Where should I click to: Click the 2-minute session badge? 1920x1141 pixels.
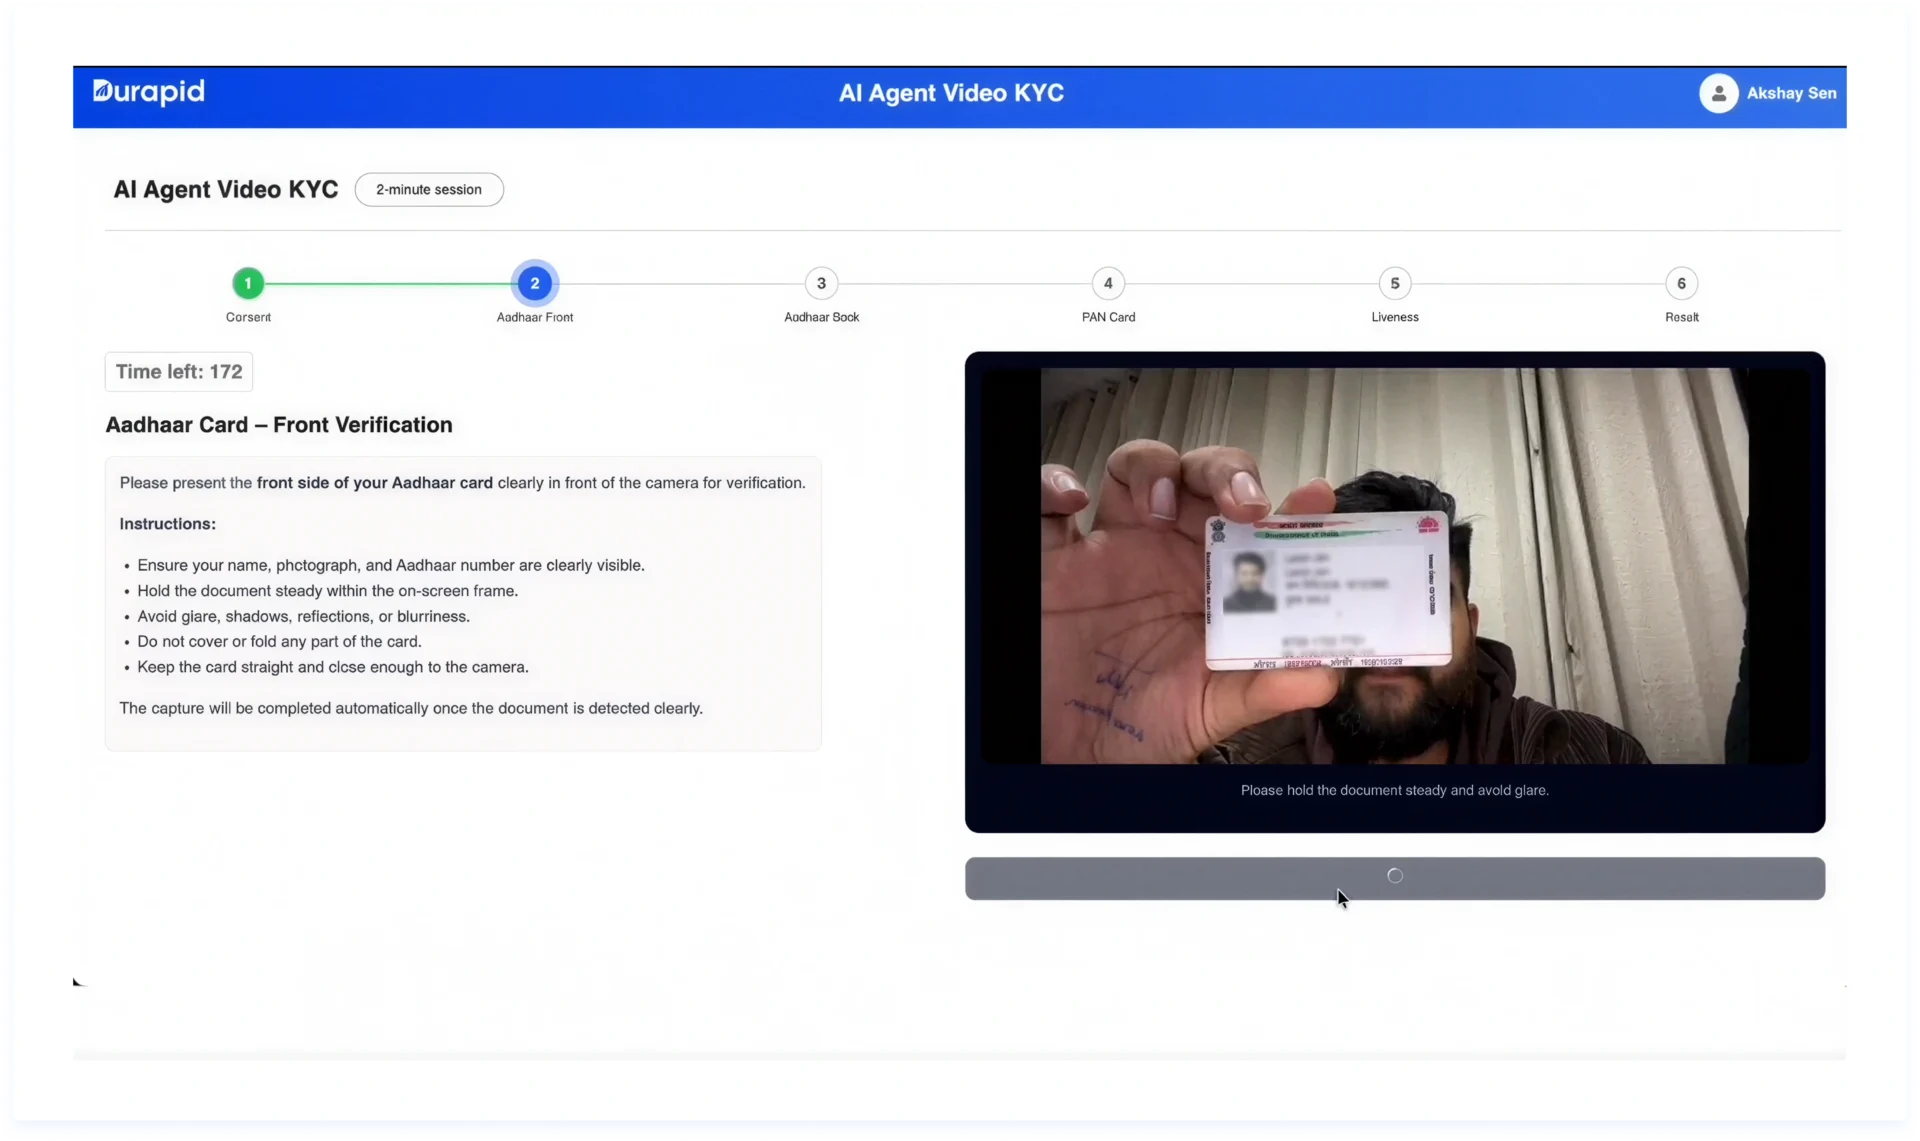[x=429, y=190]
